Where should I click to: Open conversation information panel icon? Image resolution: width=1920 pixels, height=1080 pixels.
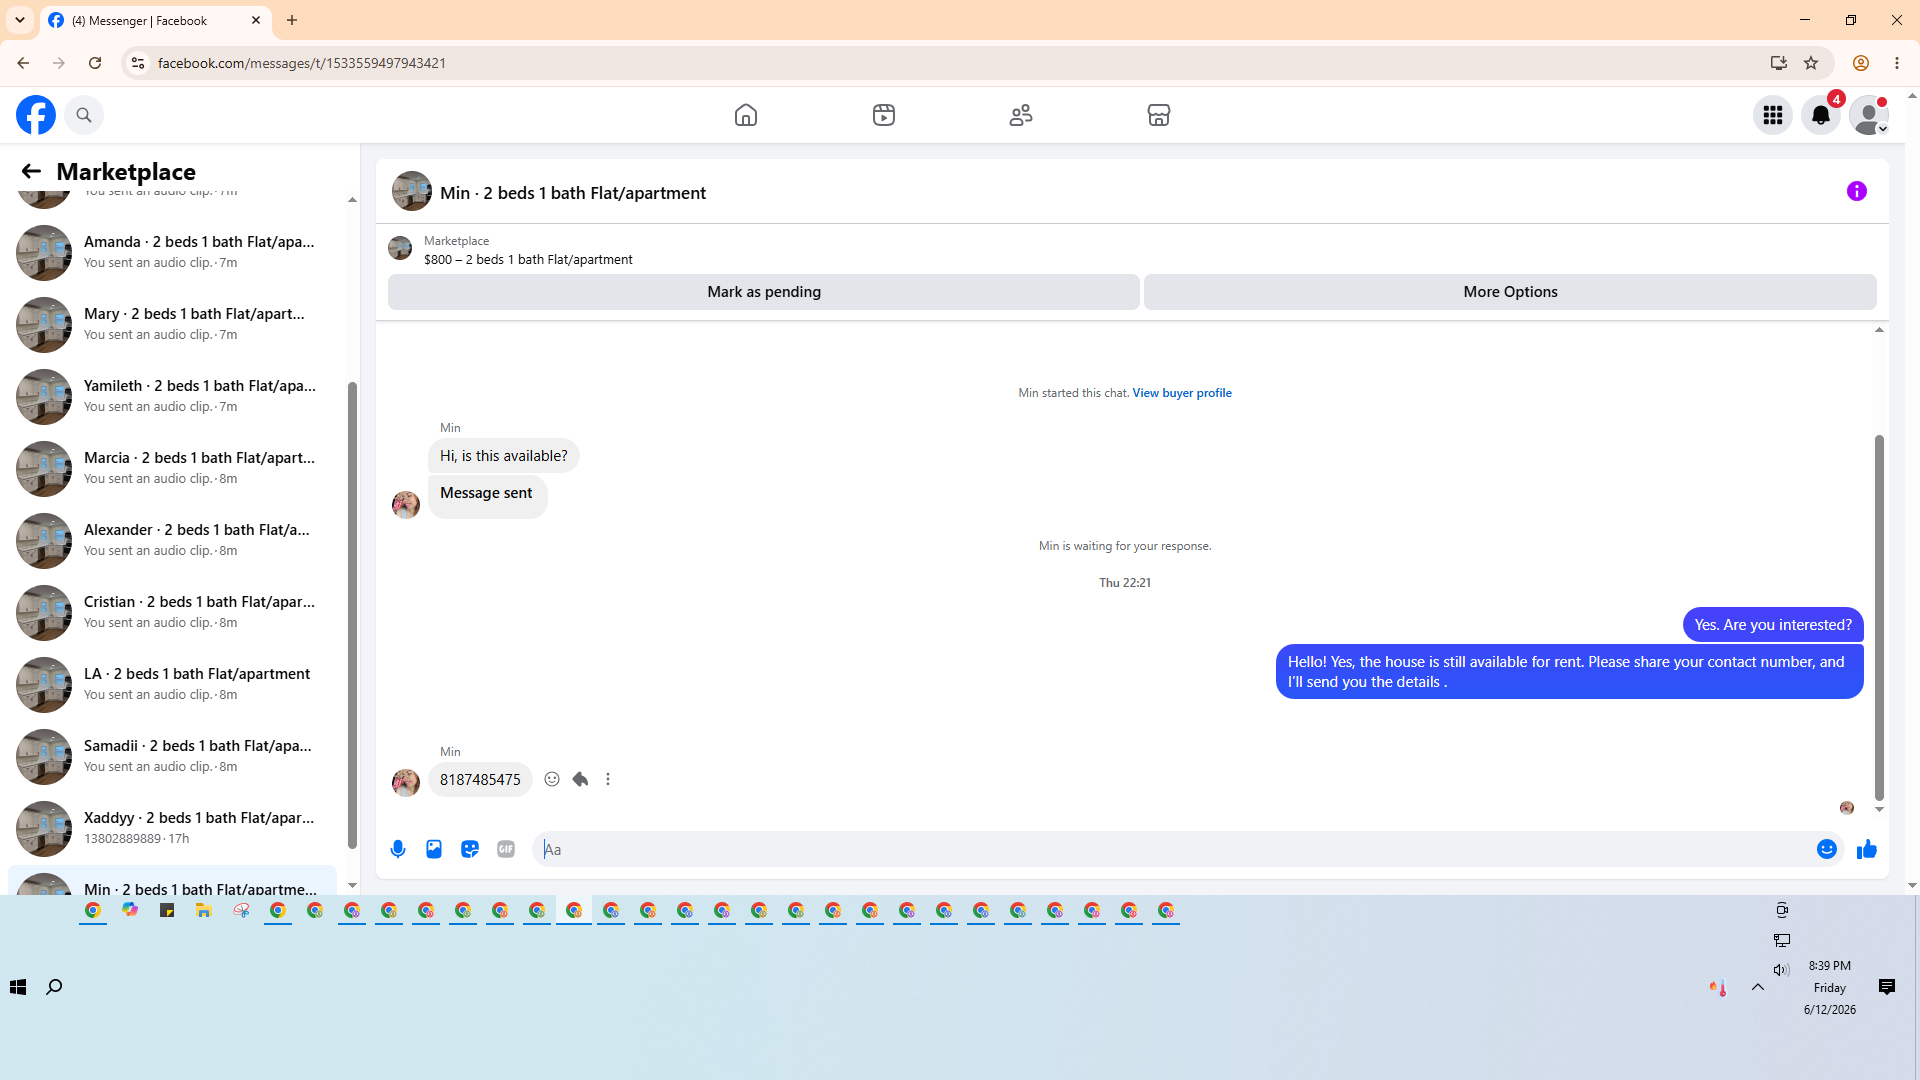pos(1857,191)
